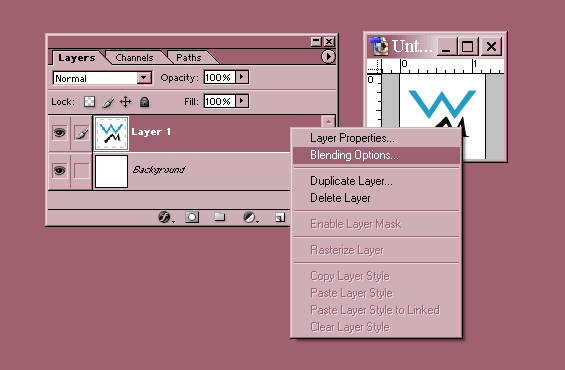
Task: Open the Fill slider arrow
Action: [x=242, y=101]
